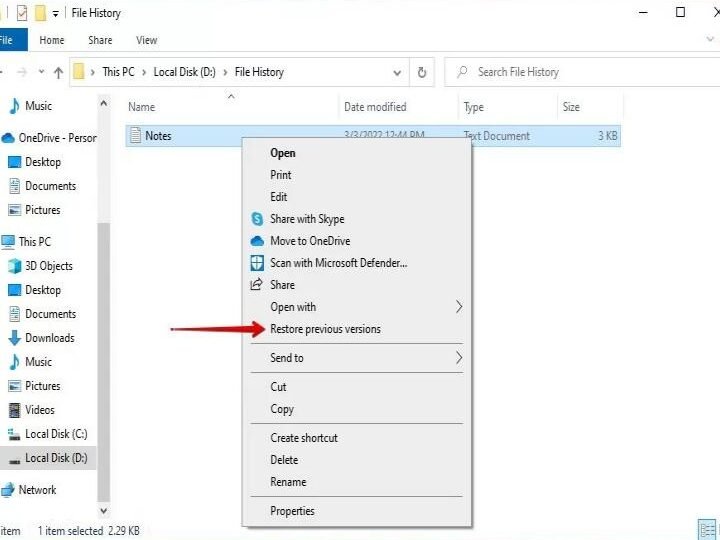Choose Restore previous versions
Image resolution: width=720 pixels, height=540 pixels.
tap(357, 329)
